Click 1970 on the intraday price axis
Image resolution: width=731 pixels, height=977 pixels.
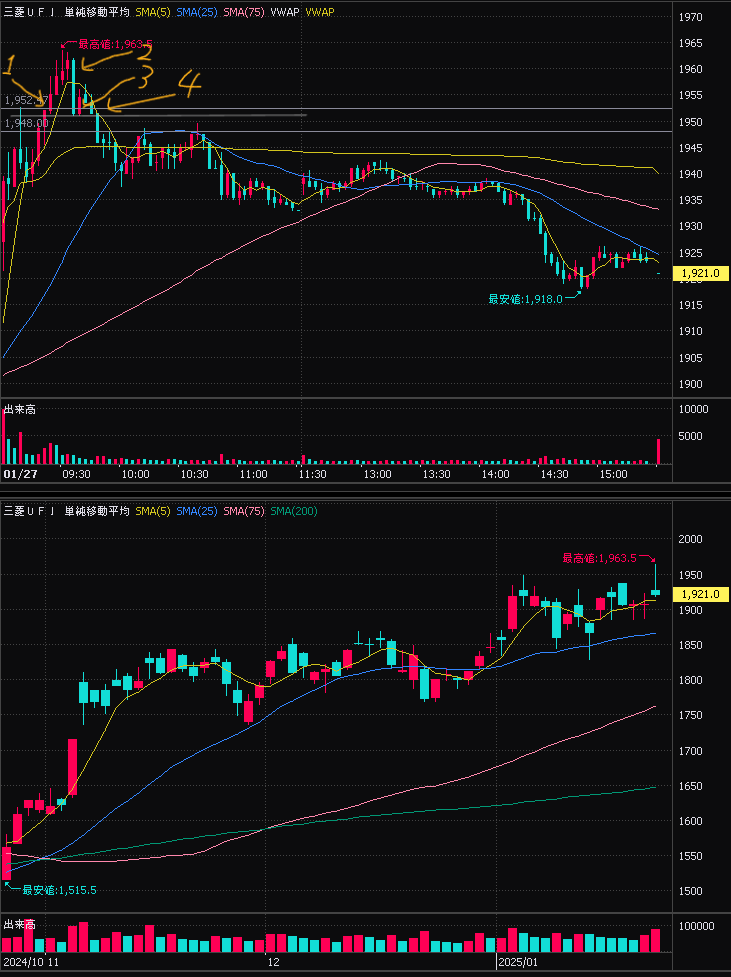pyautogui.click(x=690, y=17)
